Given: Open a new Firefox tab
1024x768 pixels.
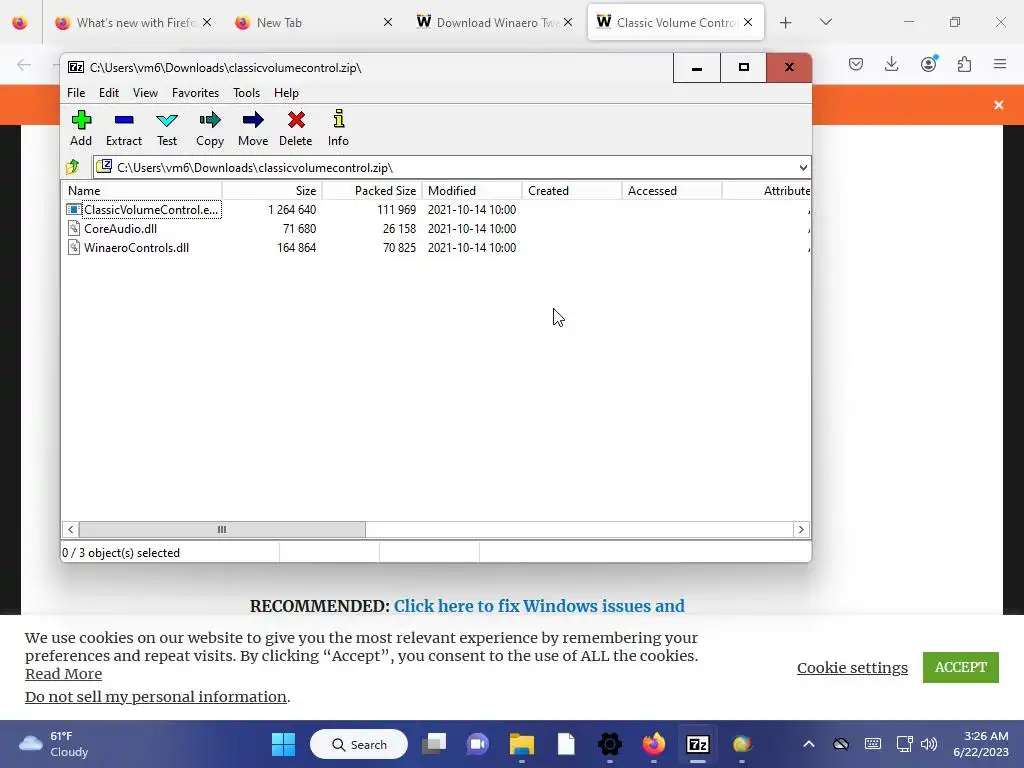Looking at the screenshot, I should (x=786, y=23).
